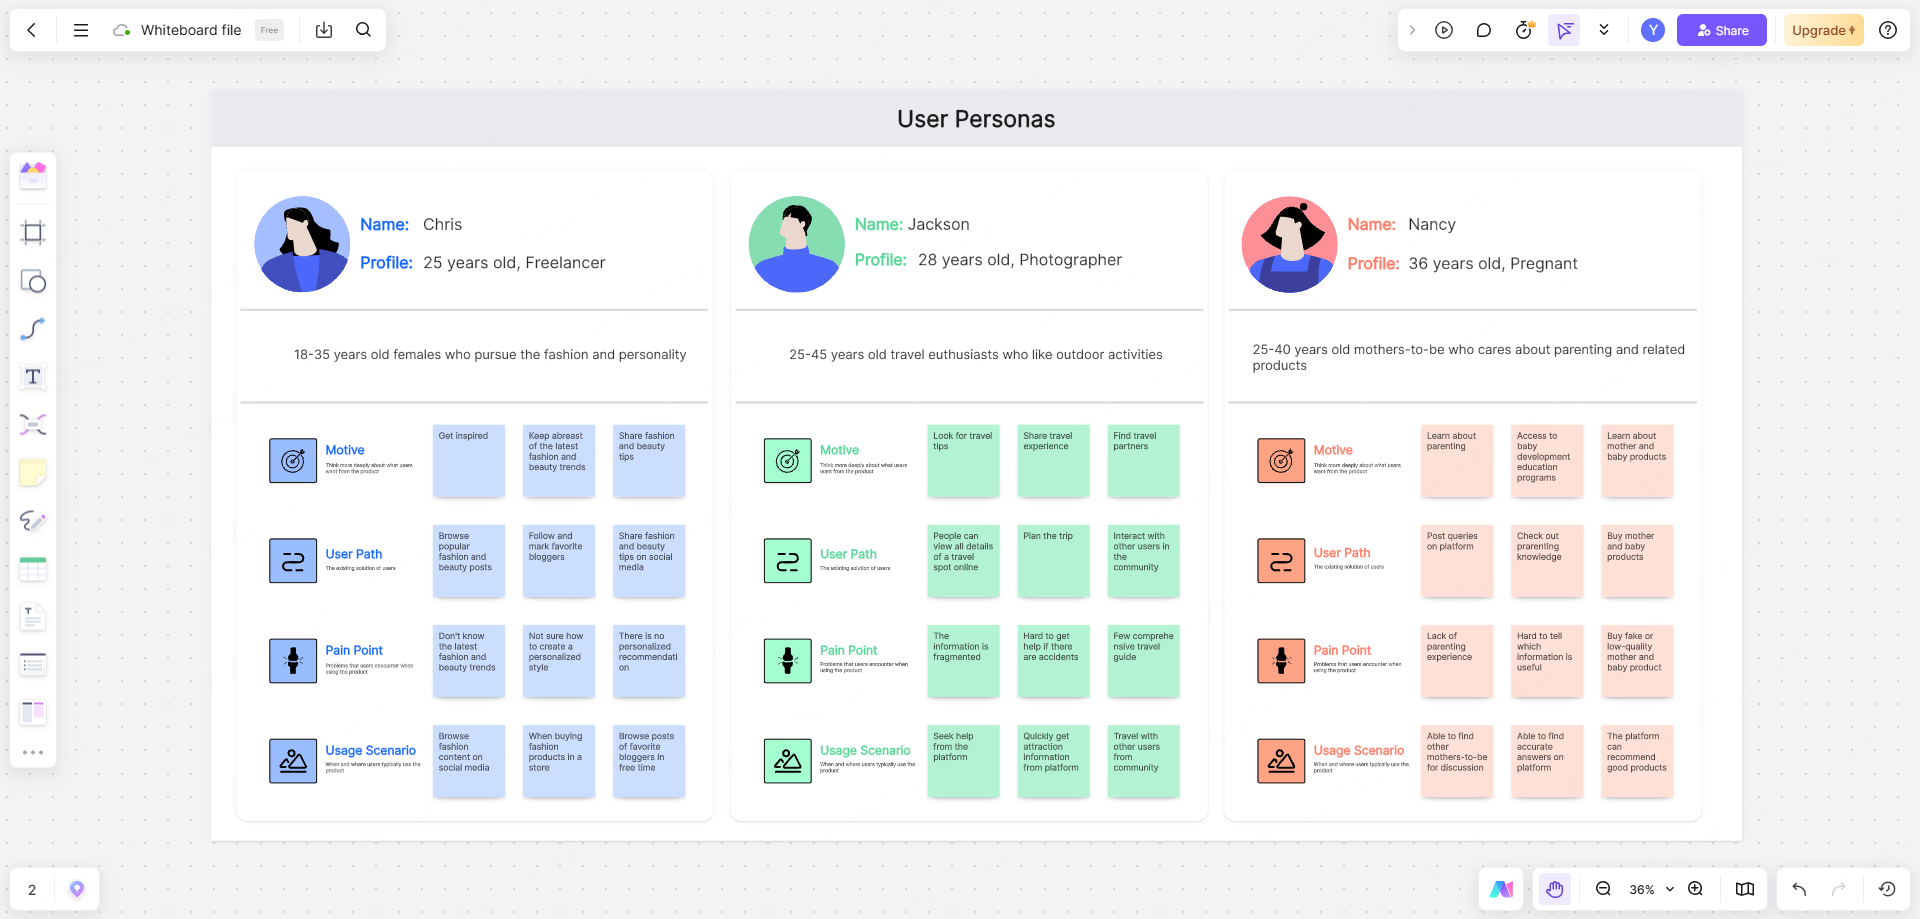Click the Free plan badge
This screenshot has width=1920, height=919.
tap(269, 30)
